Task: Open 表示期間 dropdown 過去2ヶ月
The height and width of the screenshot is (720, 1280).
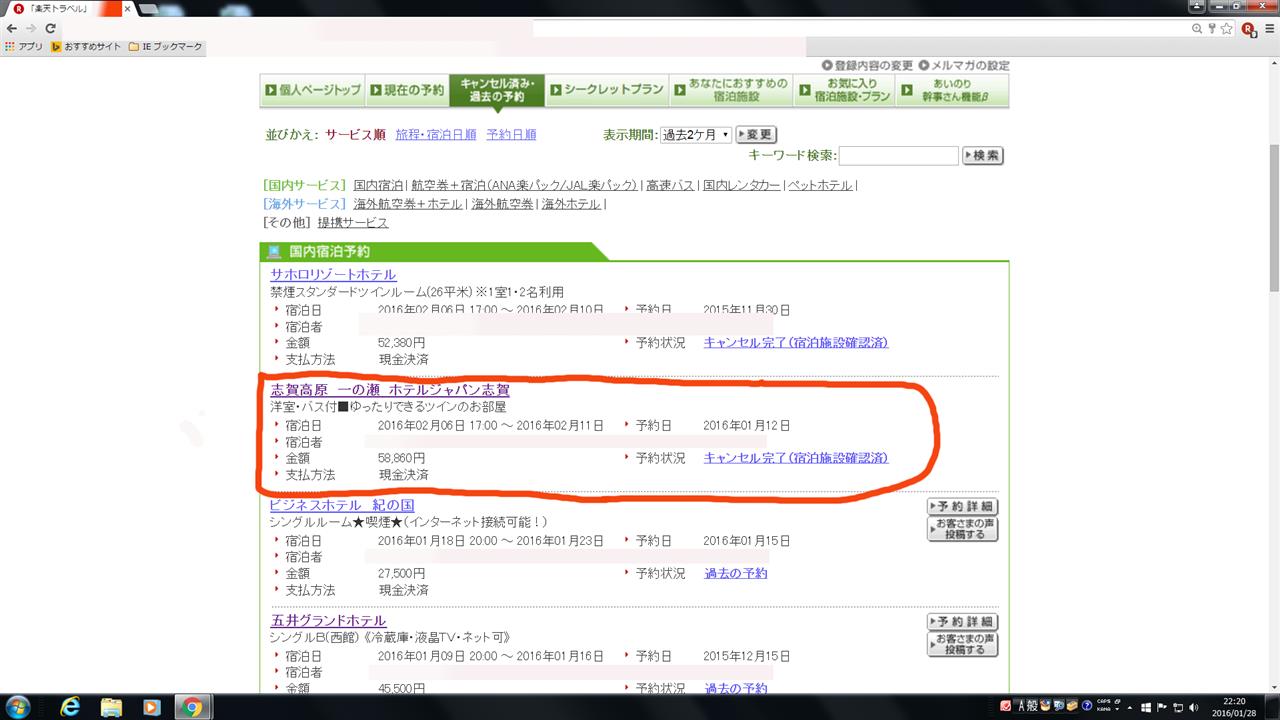Action: tap(696, 134)
